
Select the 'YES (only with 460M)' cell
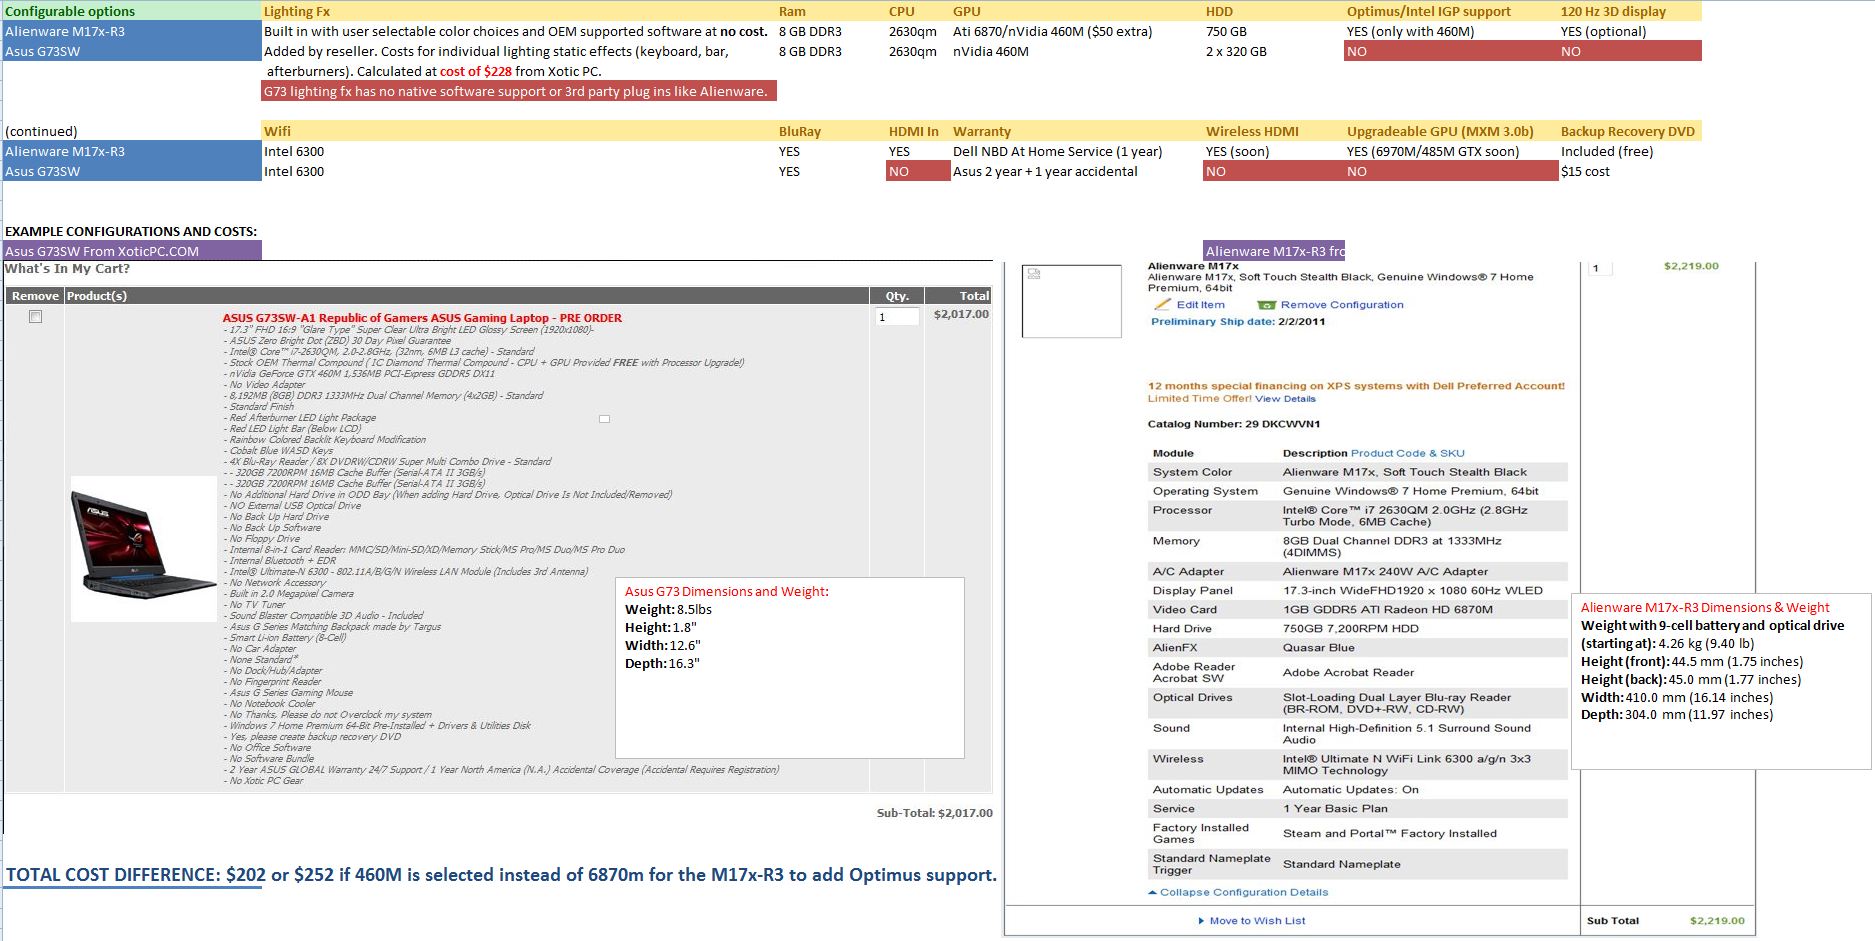(x=1451, y=31)
